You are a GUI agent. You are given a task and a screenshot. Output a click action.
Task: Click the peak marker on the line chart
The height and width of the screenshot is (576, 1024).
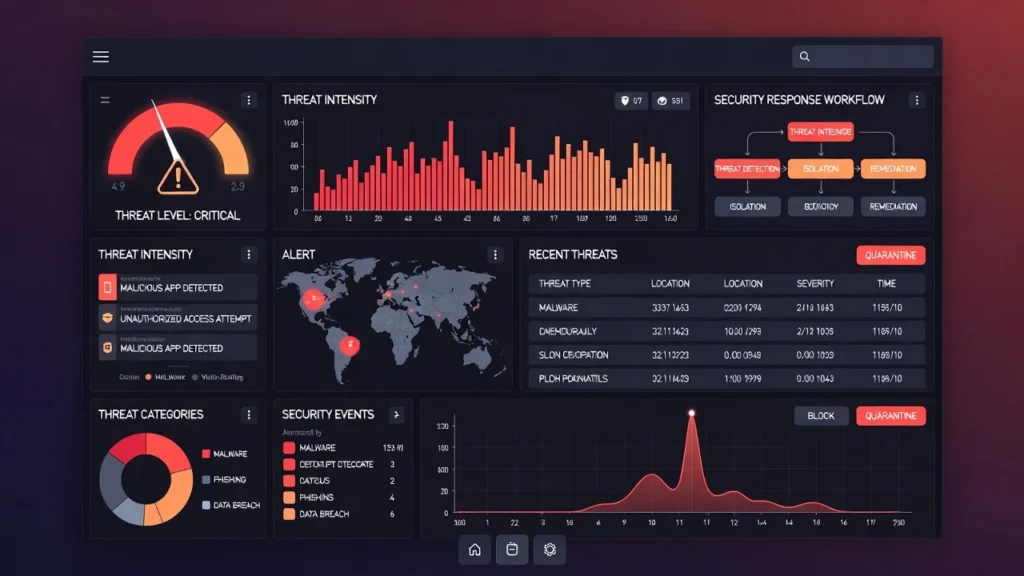click(690, 412)
